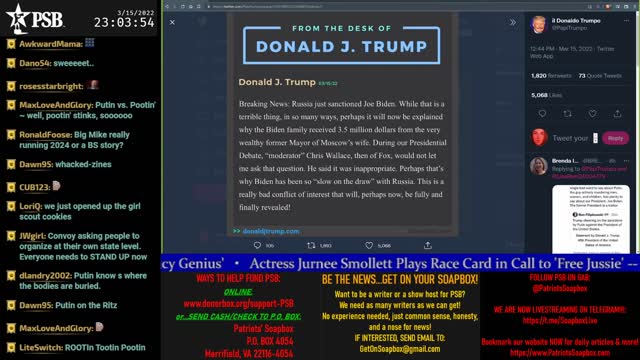Click chat message 'Dawn95: Putin on the Ritz'

coord(68,305)
